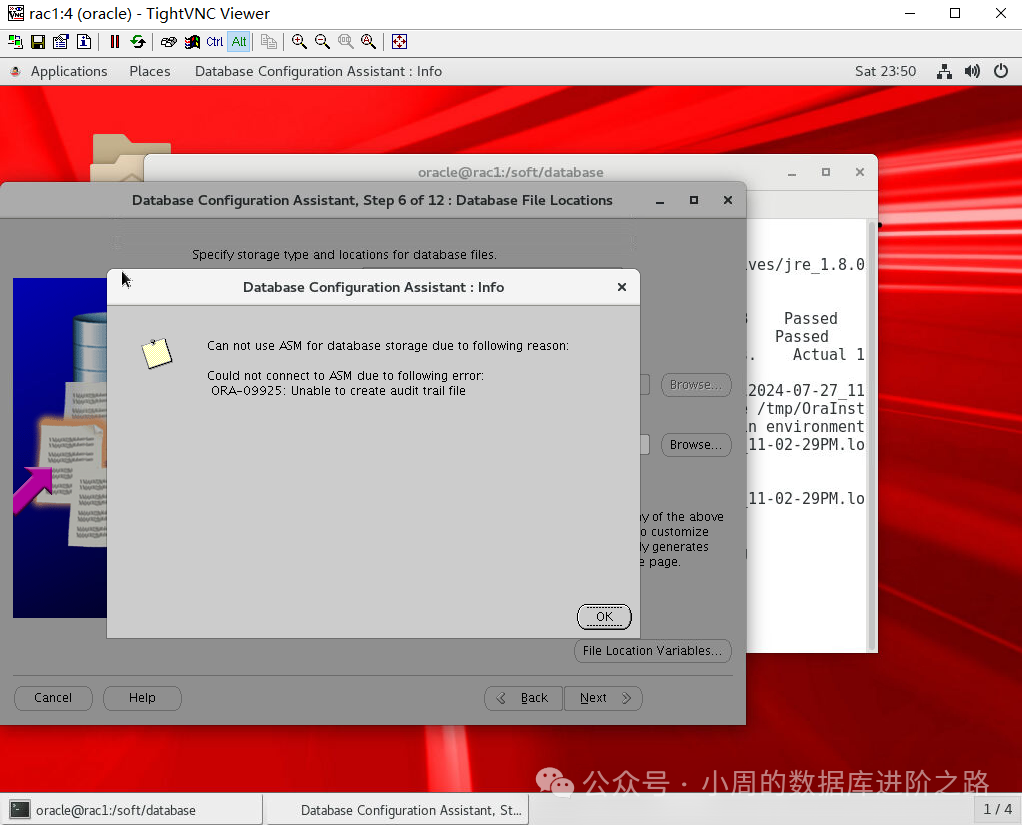Screen dimensions: 1022x825
Task: Click the volume speaker icon in top panel
Action: coord(972,71)
